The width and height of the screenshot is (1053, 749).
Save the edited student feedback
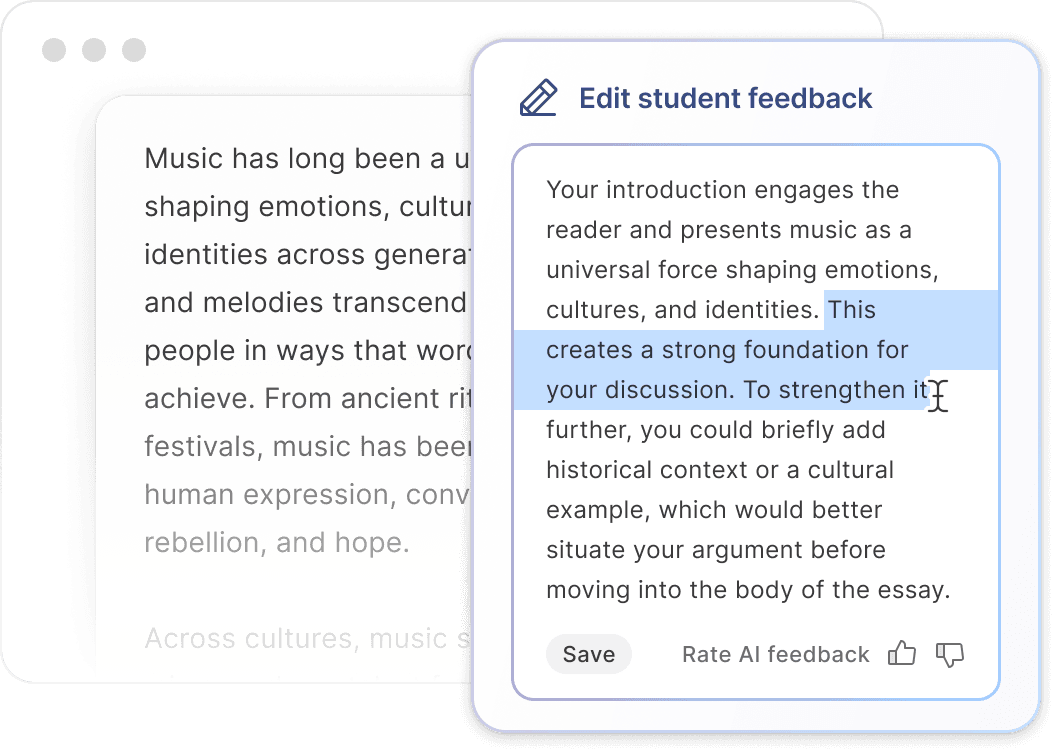[x=588, y=654]
